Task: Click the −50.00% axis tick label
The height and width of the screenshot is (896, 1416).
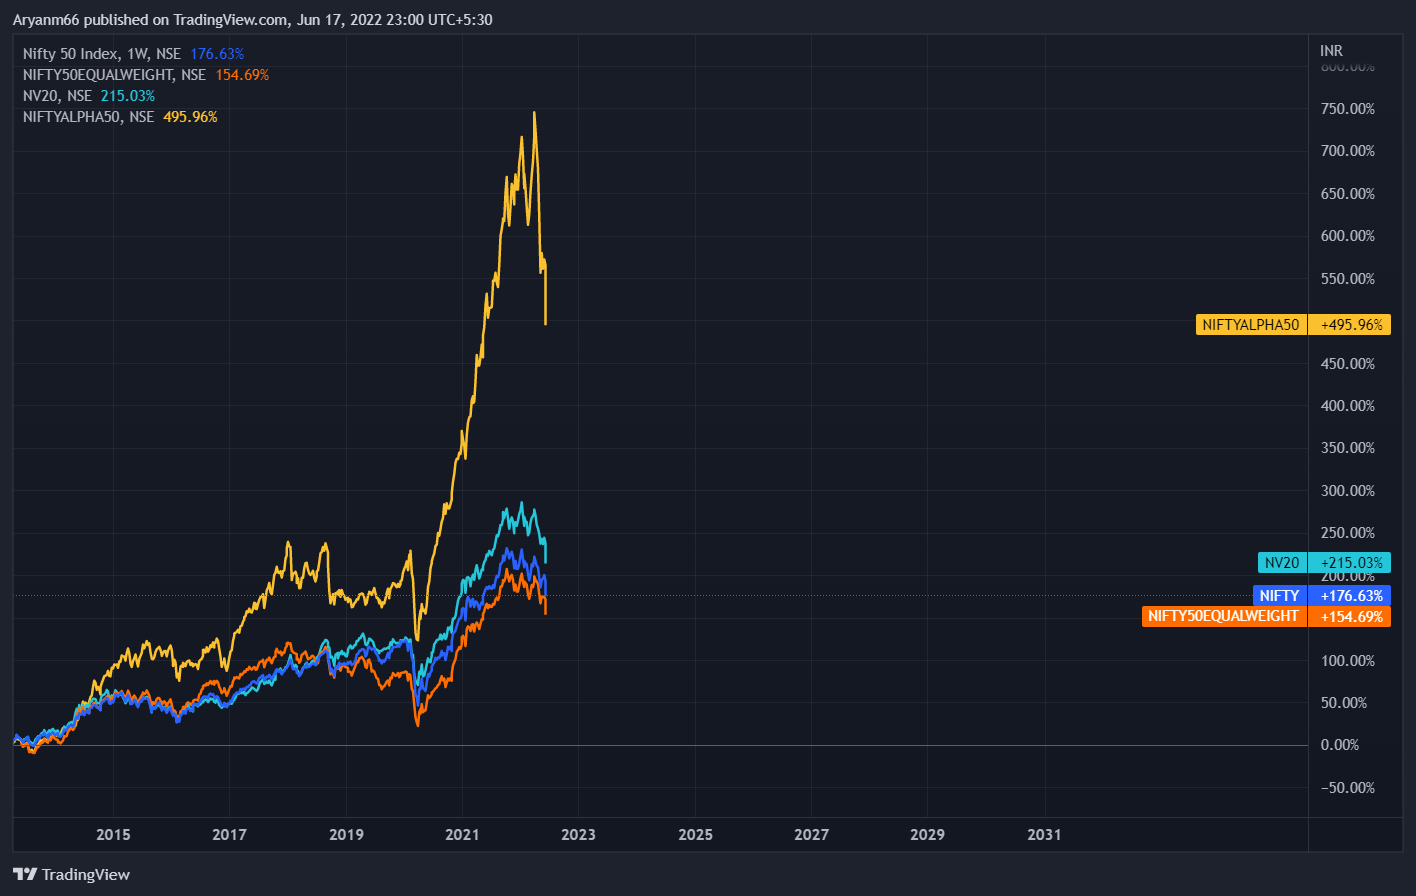Action: pyautogui.click(x=1346, y=788)
